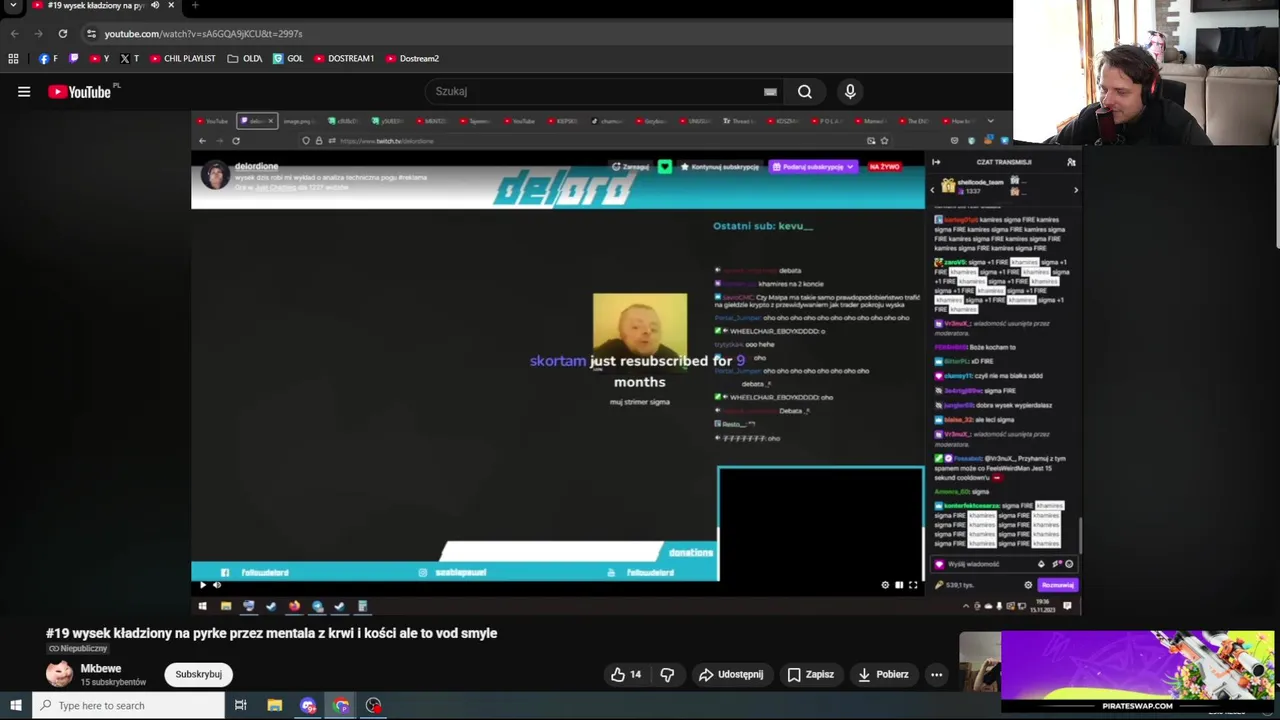Screen dimensions: 1280x720
Task: Toggle theater mode in video player
Action: [899, 585]
